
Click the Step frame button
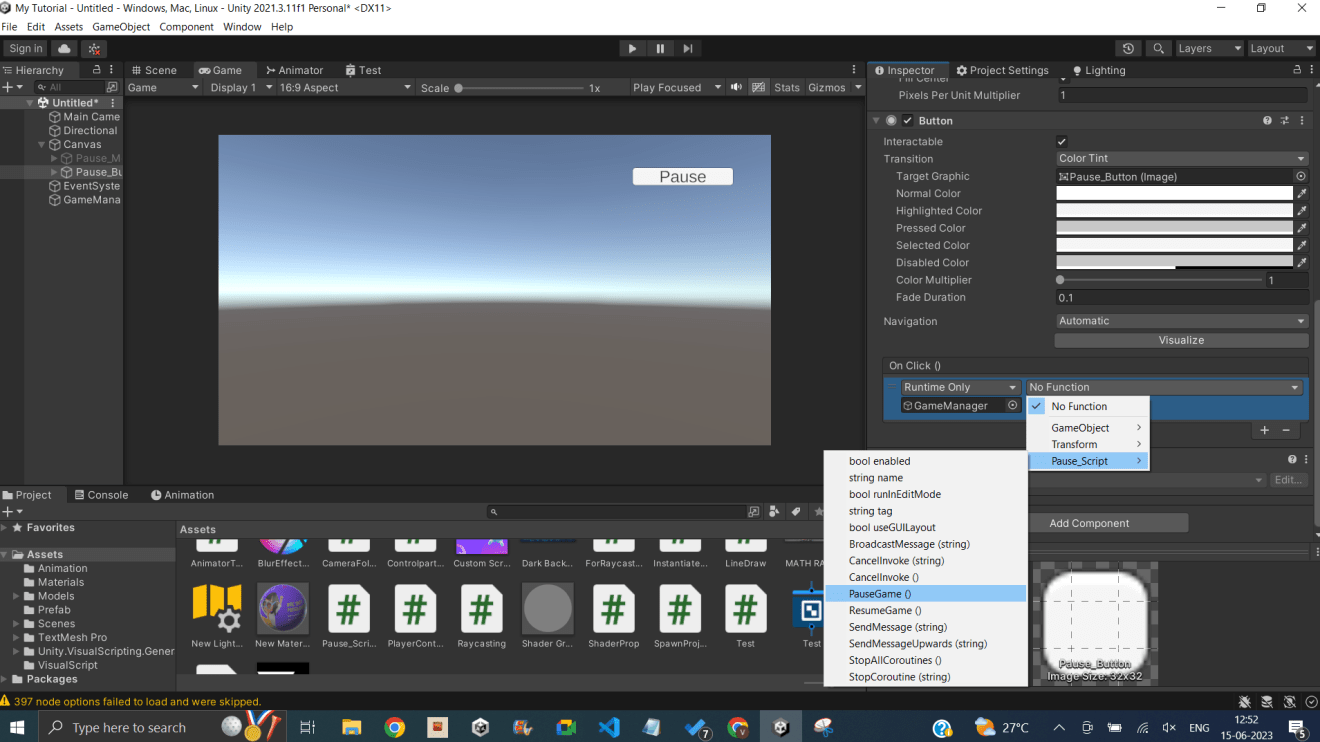(x=687, y=47)
